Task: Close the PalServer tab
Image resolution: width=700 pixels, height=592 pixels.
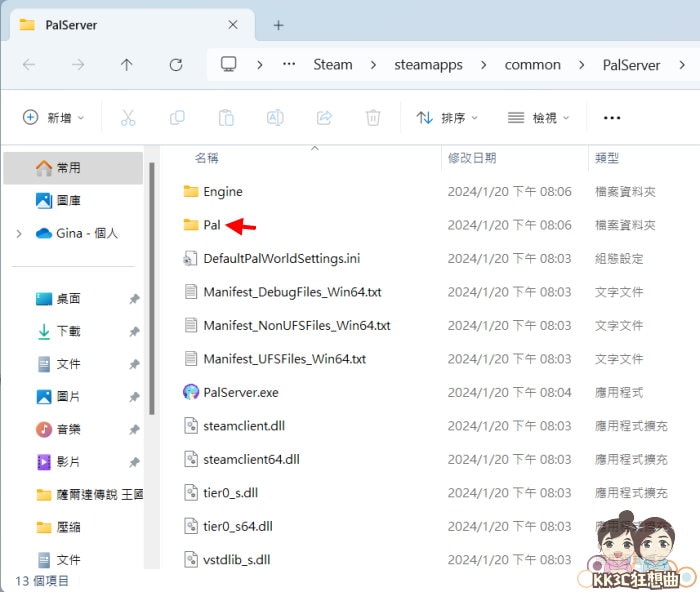Action: tap(233, 25)
